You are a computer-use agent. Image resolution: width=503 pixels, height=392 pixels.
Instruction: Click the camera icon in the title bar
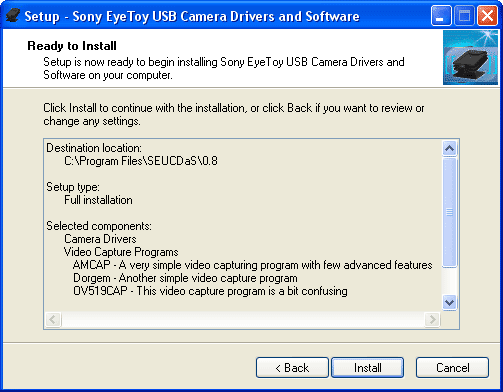point(13,15)
